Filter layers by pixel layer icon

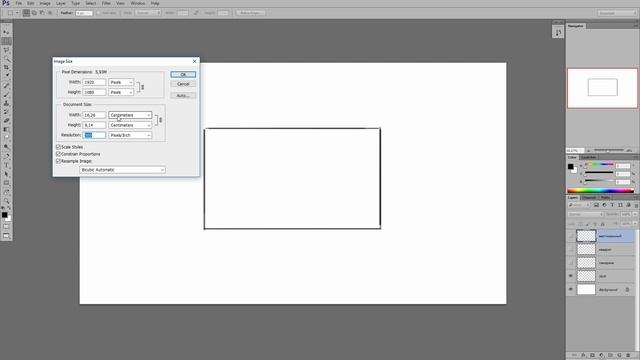(x=596, y=205)
